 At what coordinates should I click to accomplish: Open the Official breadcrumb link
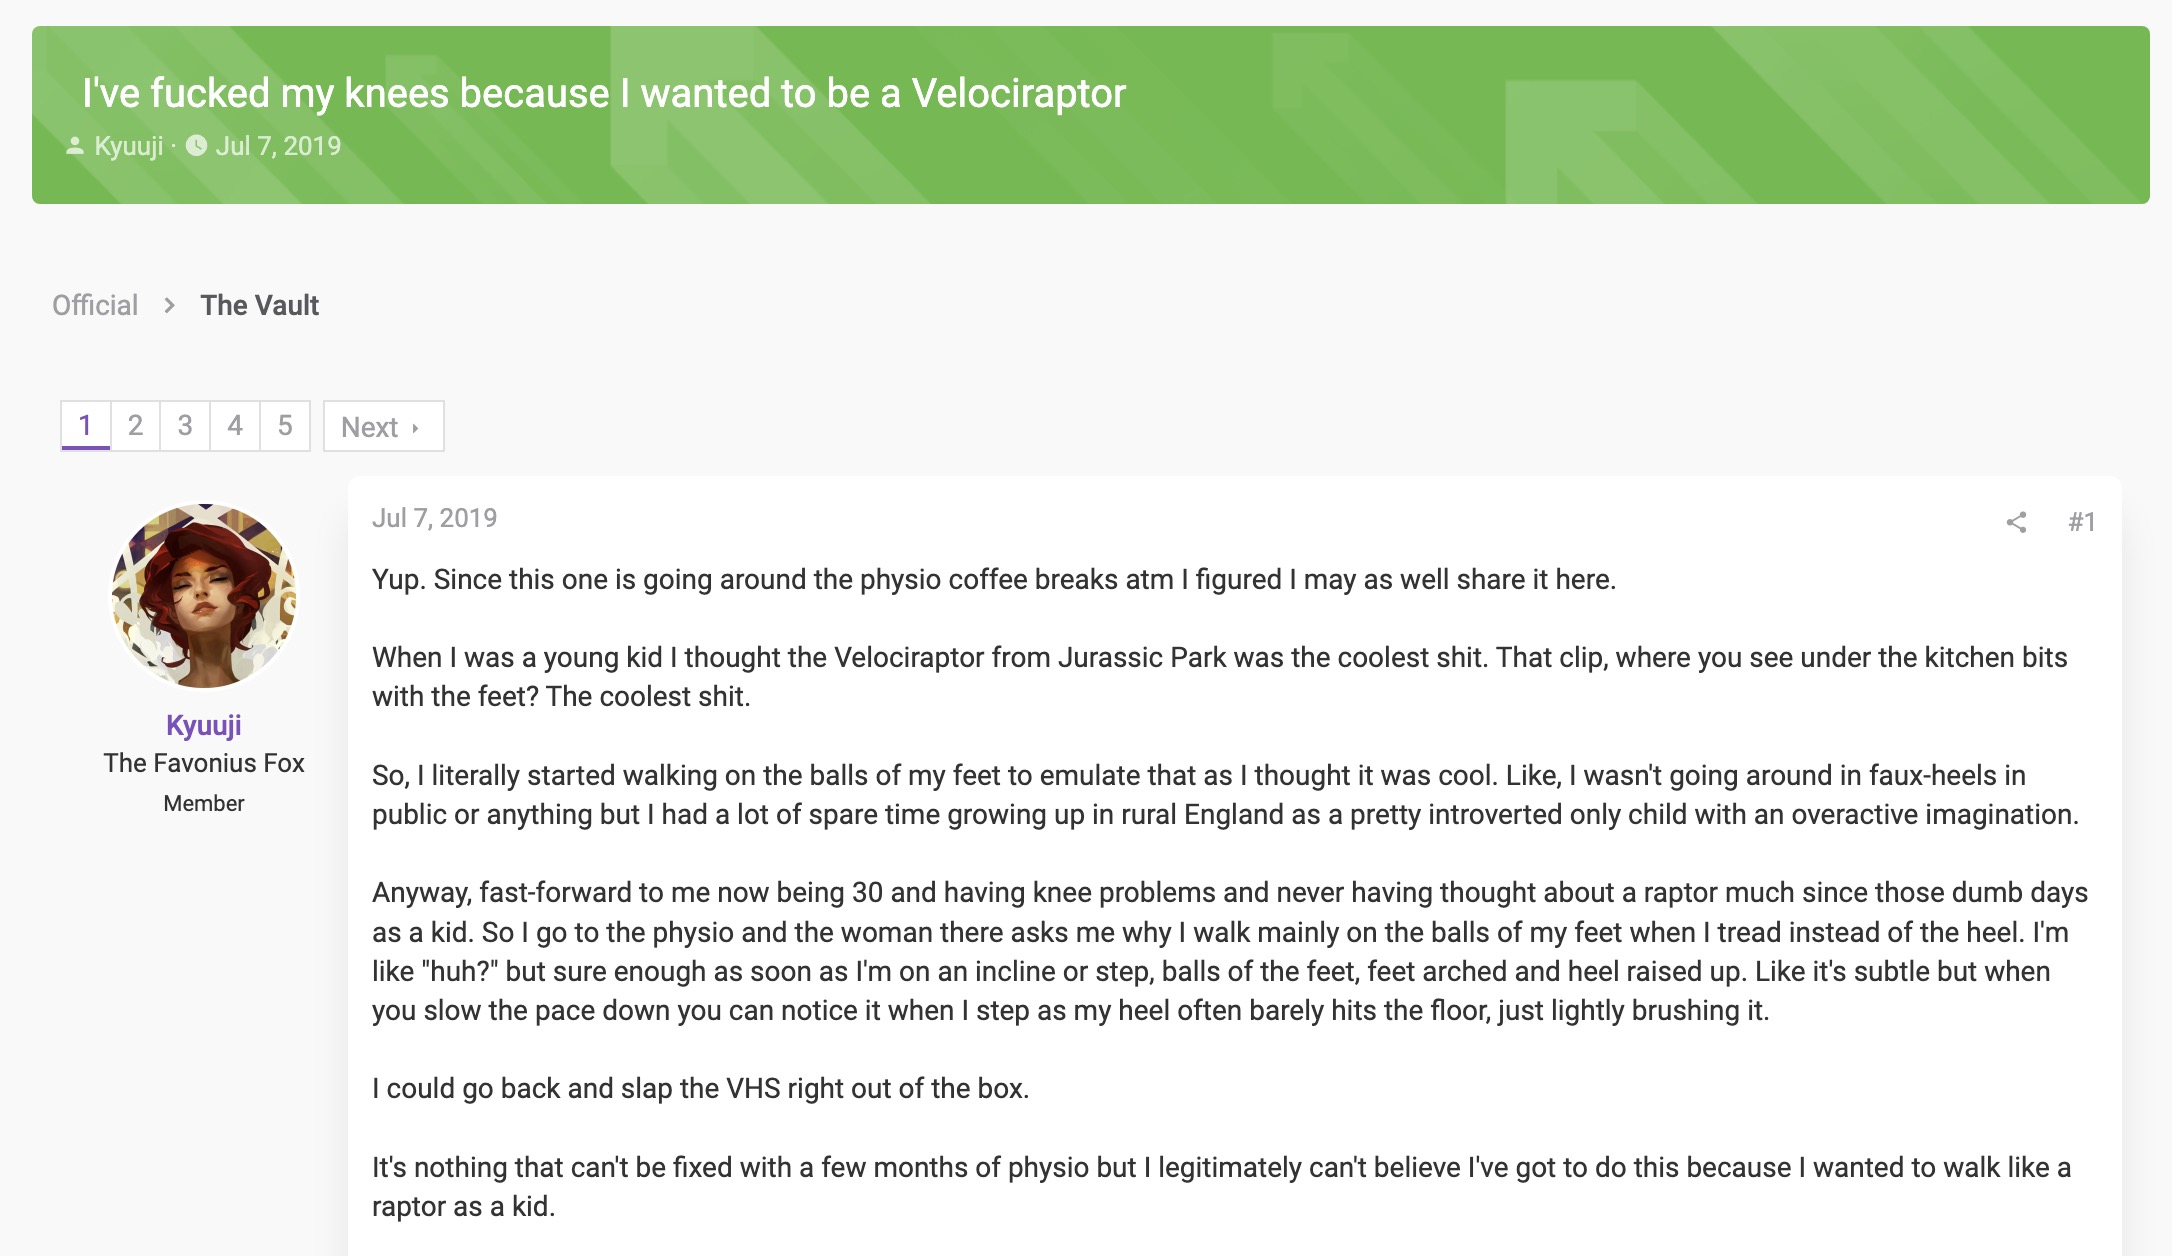pos(95,305)
